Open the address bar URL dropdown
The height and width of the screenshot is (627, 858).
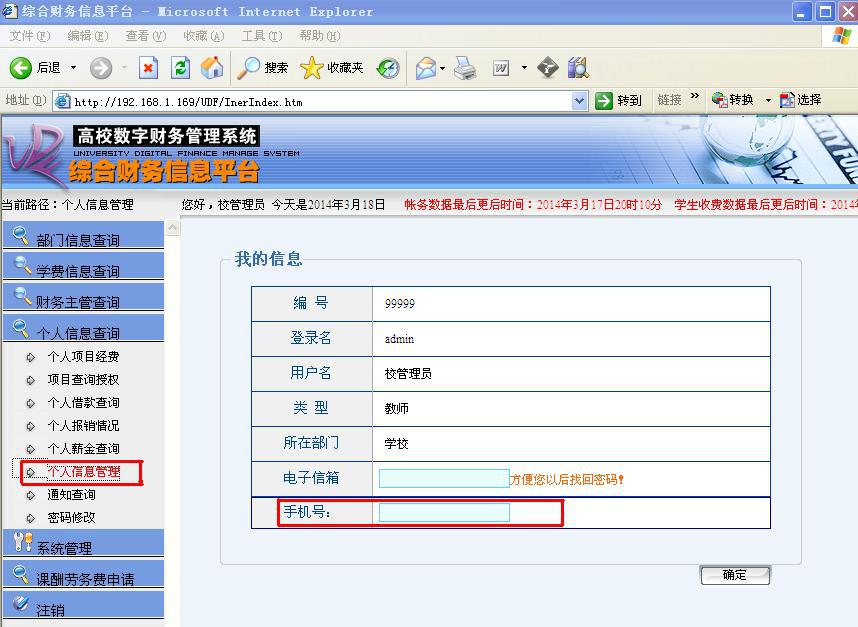580,101
